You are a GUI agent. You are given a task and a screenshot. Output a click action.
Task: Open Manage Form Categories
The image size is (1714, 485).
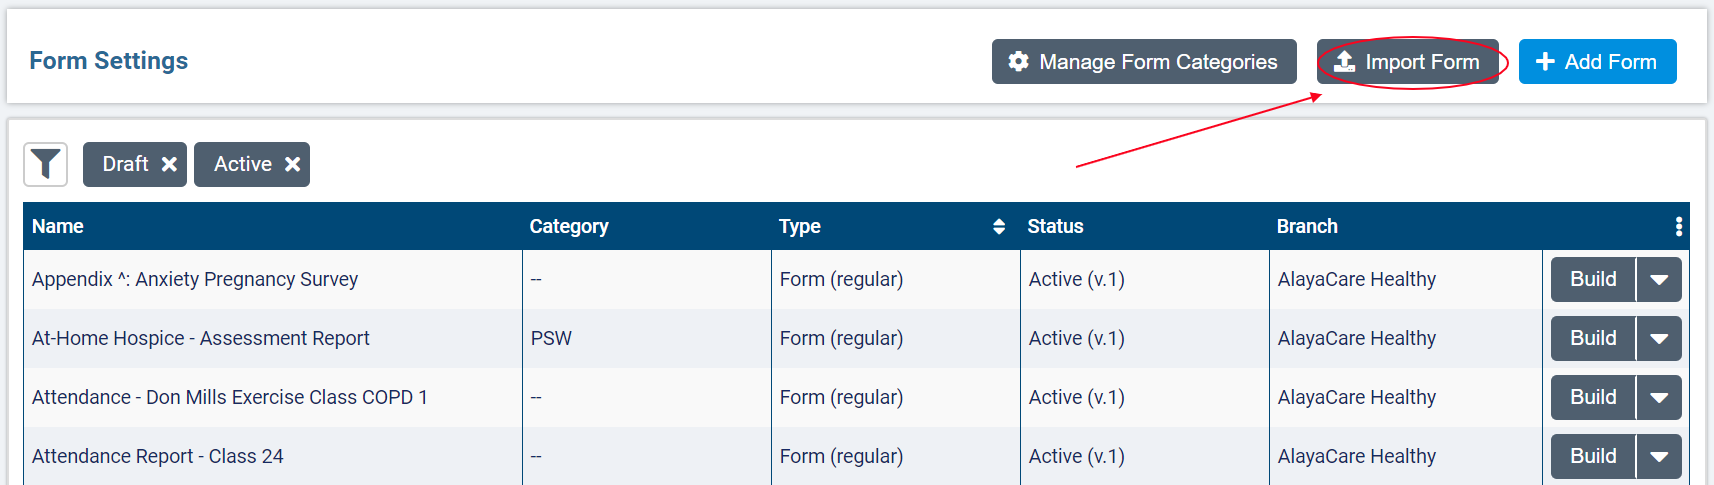click(1143, 62)
